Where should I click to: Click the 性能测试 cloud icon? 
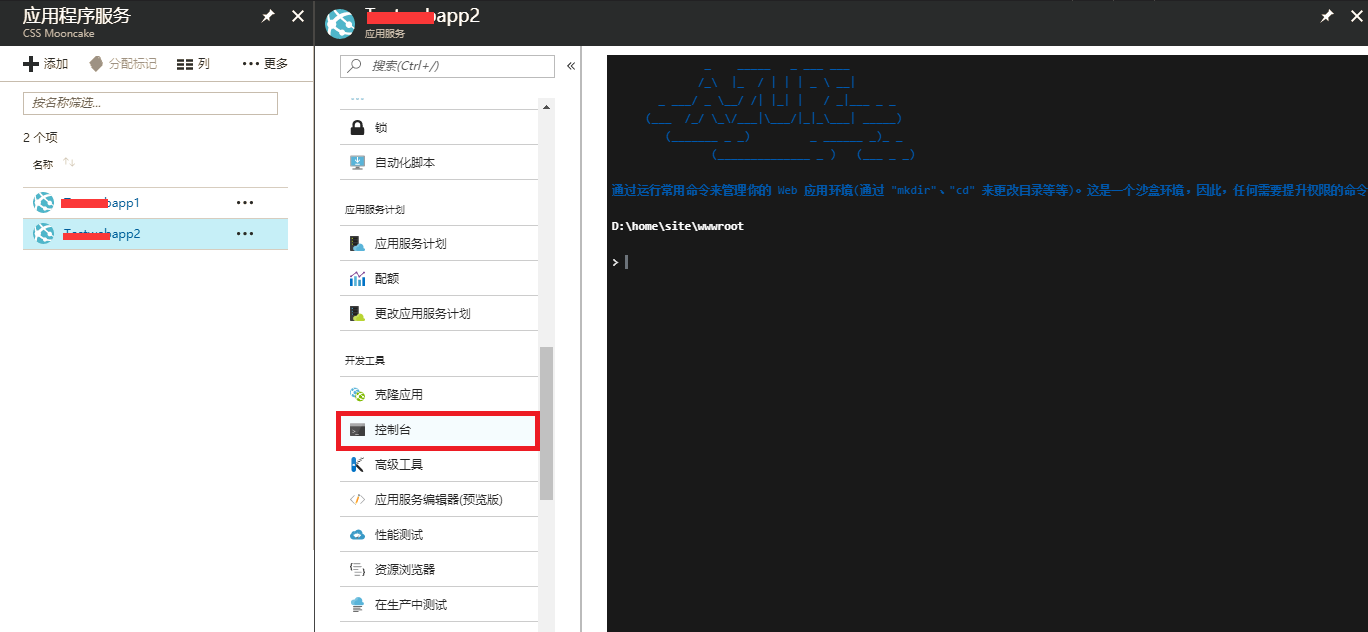click(357, 535)
